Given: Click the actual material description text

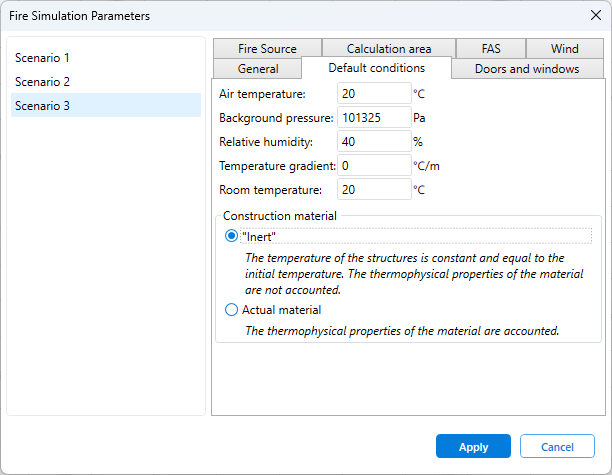Looking at the screenshot, I should 402,331.
